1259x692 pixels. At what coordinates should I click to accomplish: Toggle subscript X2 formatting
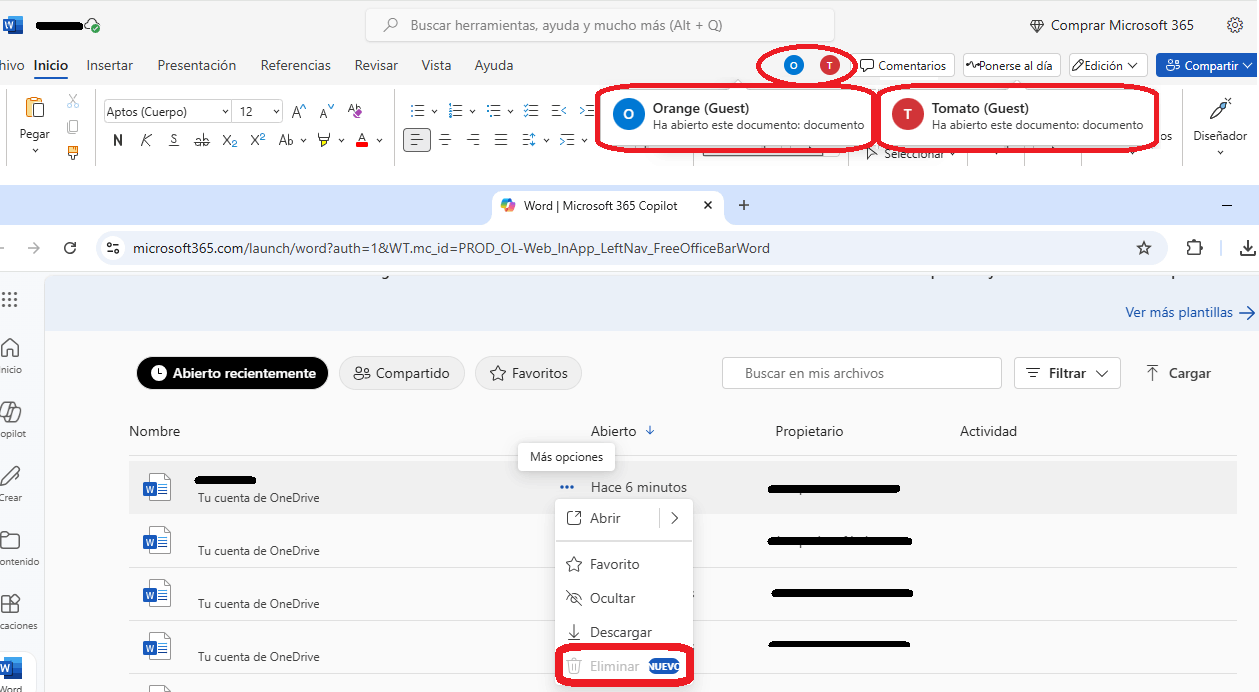tap(230, 140)
